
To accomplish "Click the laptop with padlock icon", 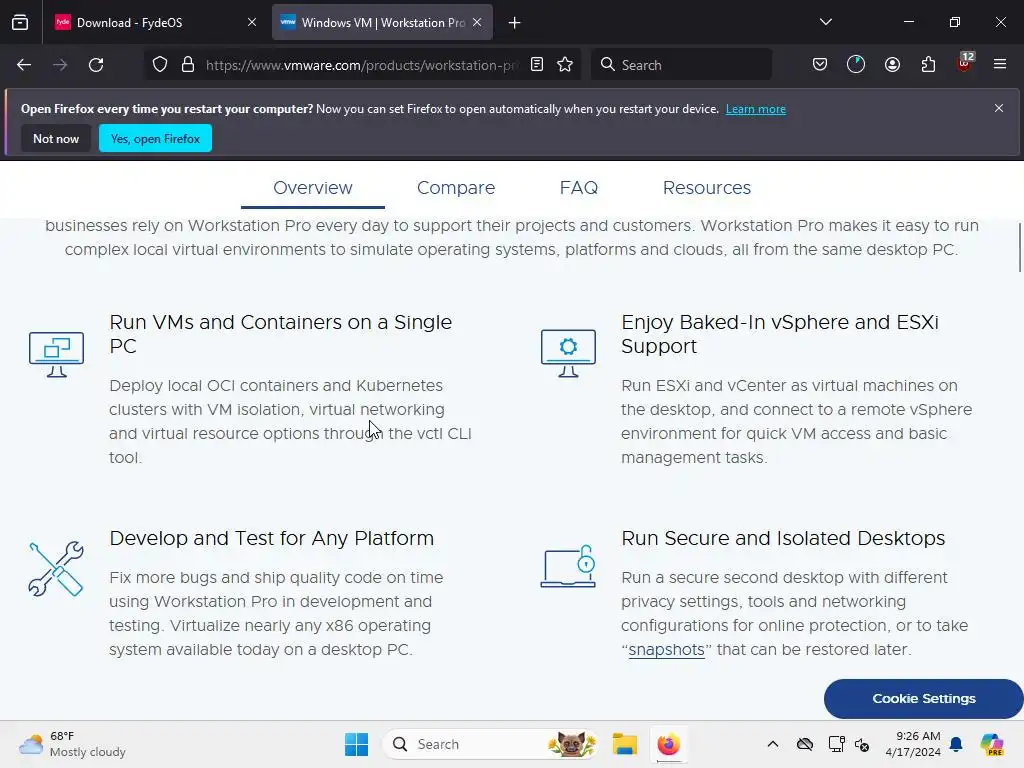I will pos(568,567).
